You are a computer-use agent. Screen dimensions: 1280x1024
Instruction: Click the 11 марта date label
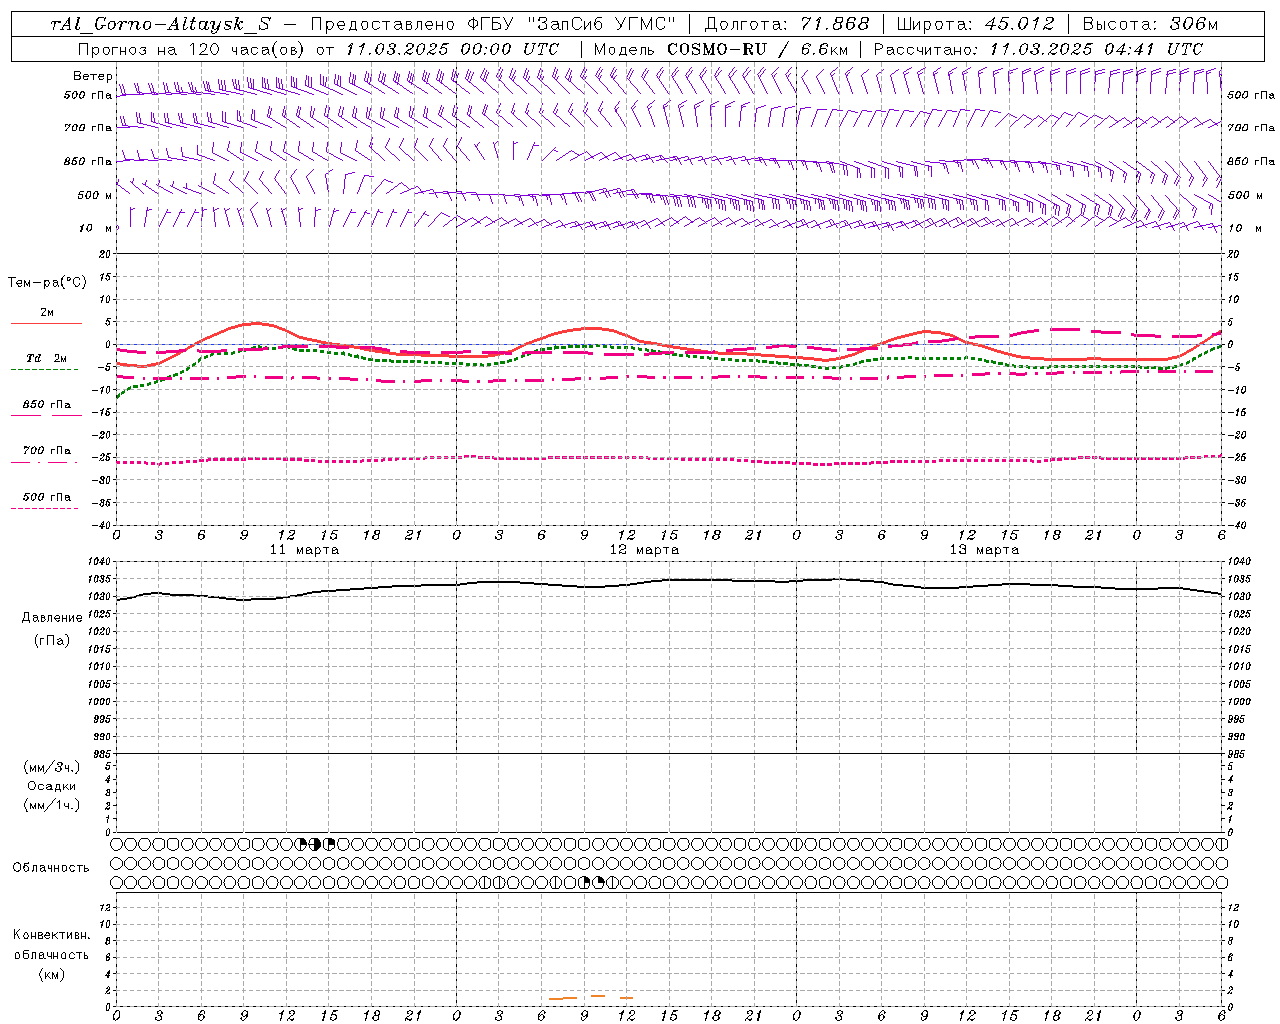click(304, 549)
